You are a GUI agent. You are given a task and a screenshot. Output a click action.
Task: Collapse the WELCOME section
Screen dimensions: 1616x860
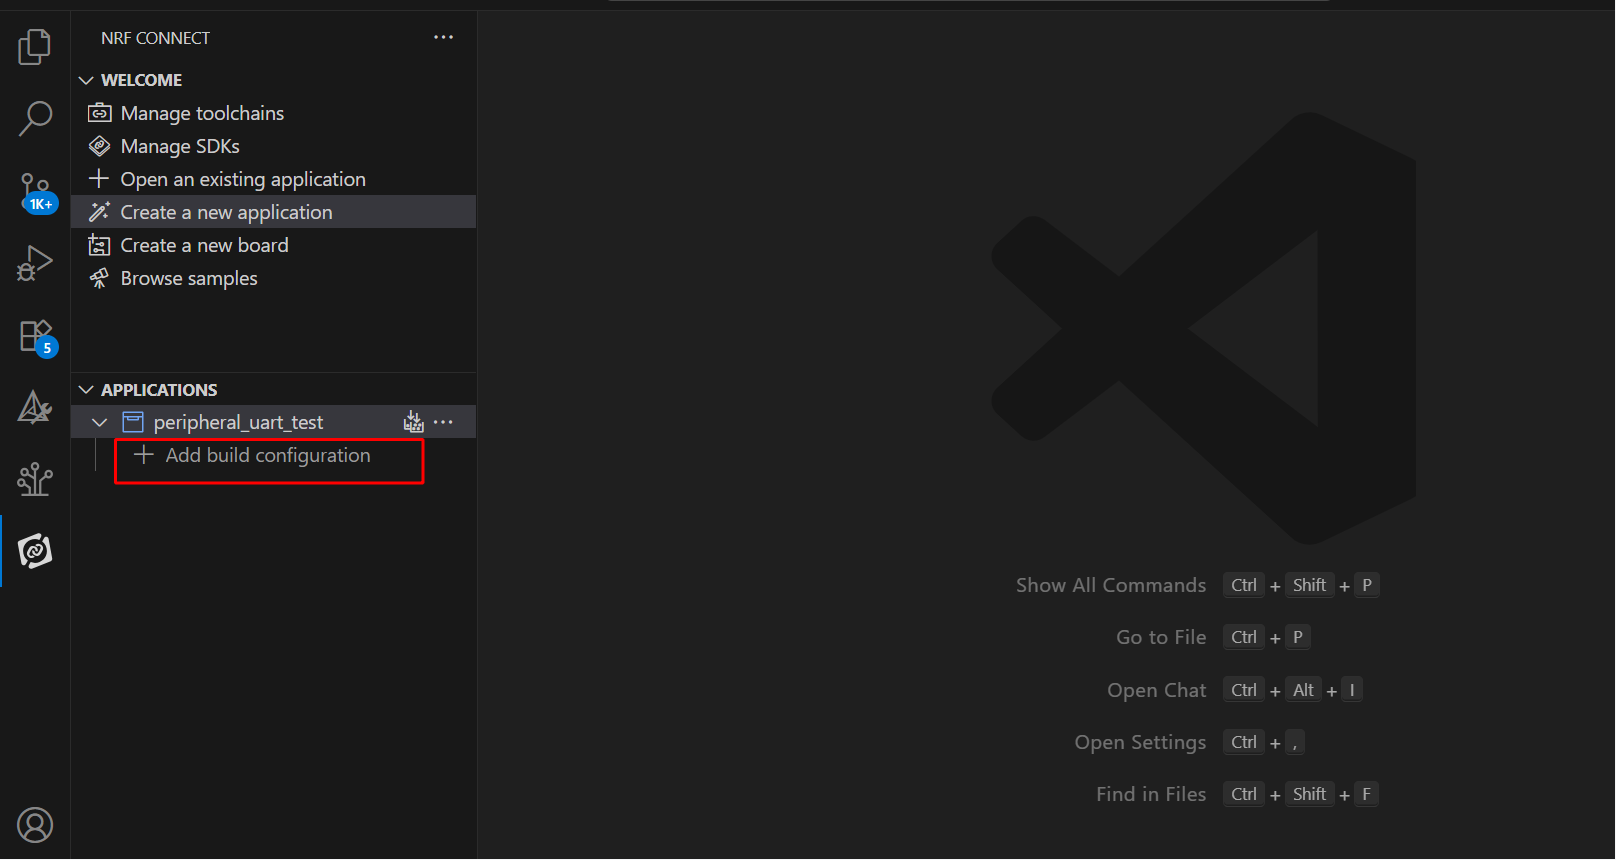[86, 80]
